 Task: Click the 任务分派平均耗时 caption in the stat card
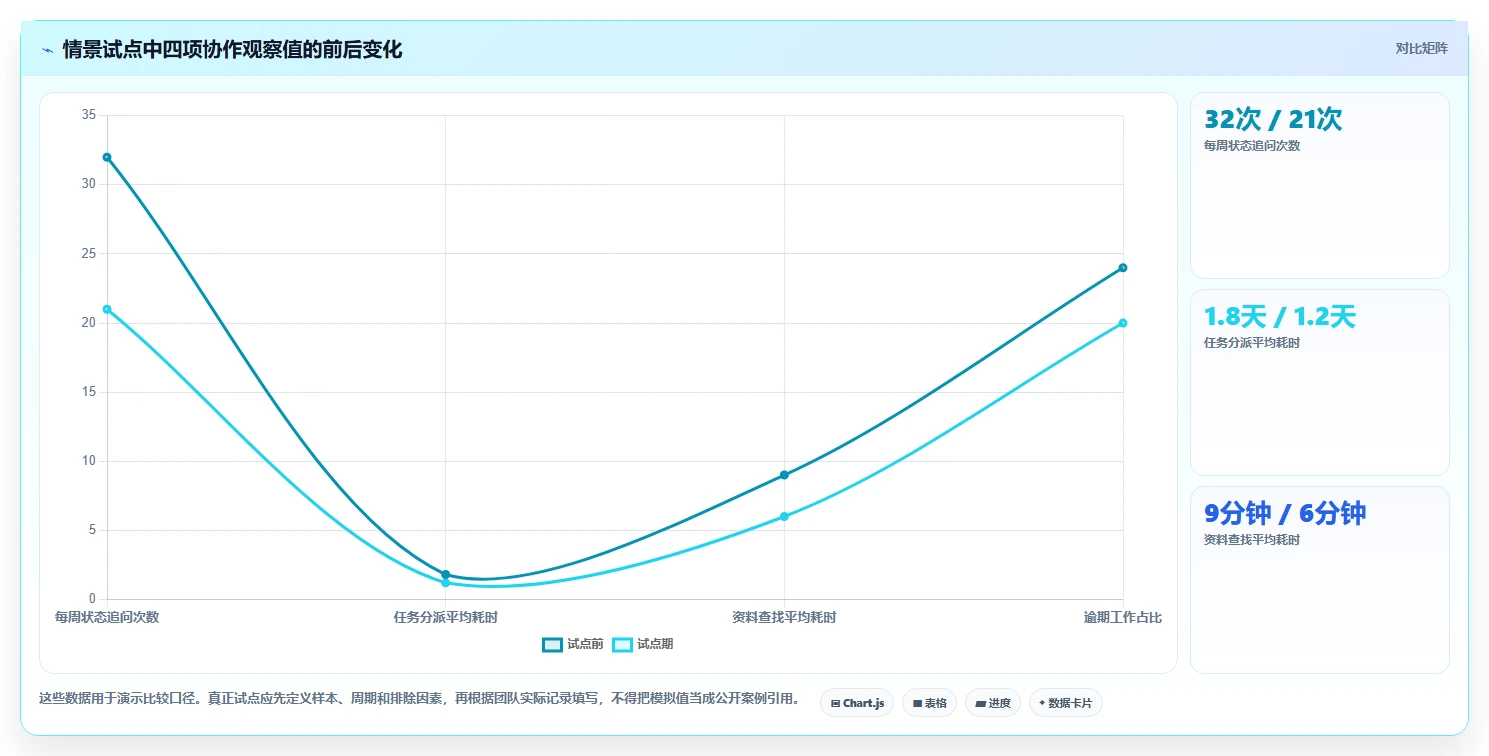[x=1252, y=343]
